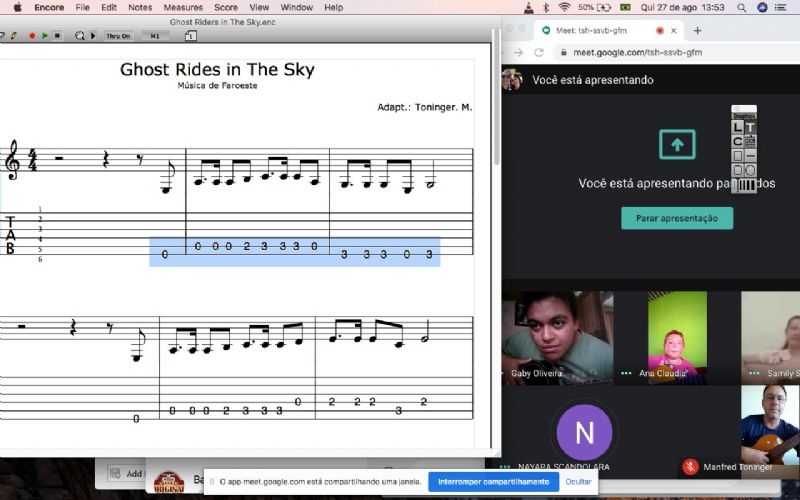Click the 50% battery indicator
This screenshot has height=500, width=800.
[594, 7]
